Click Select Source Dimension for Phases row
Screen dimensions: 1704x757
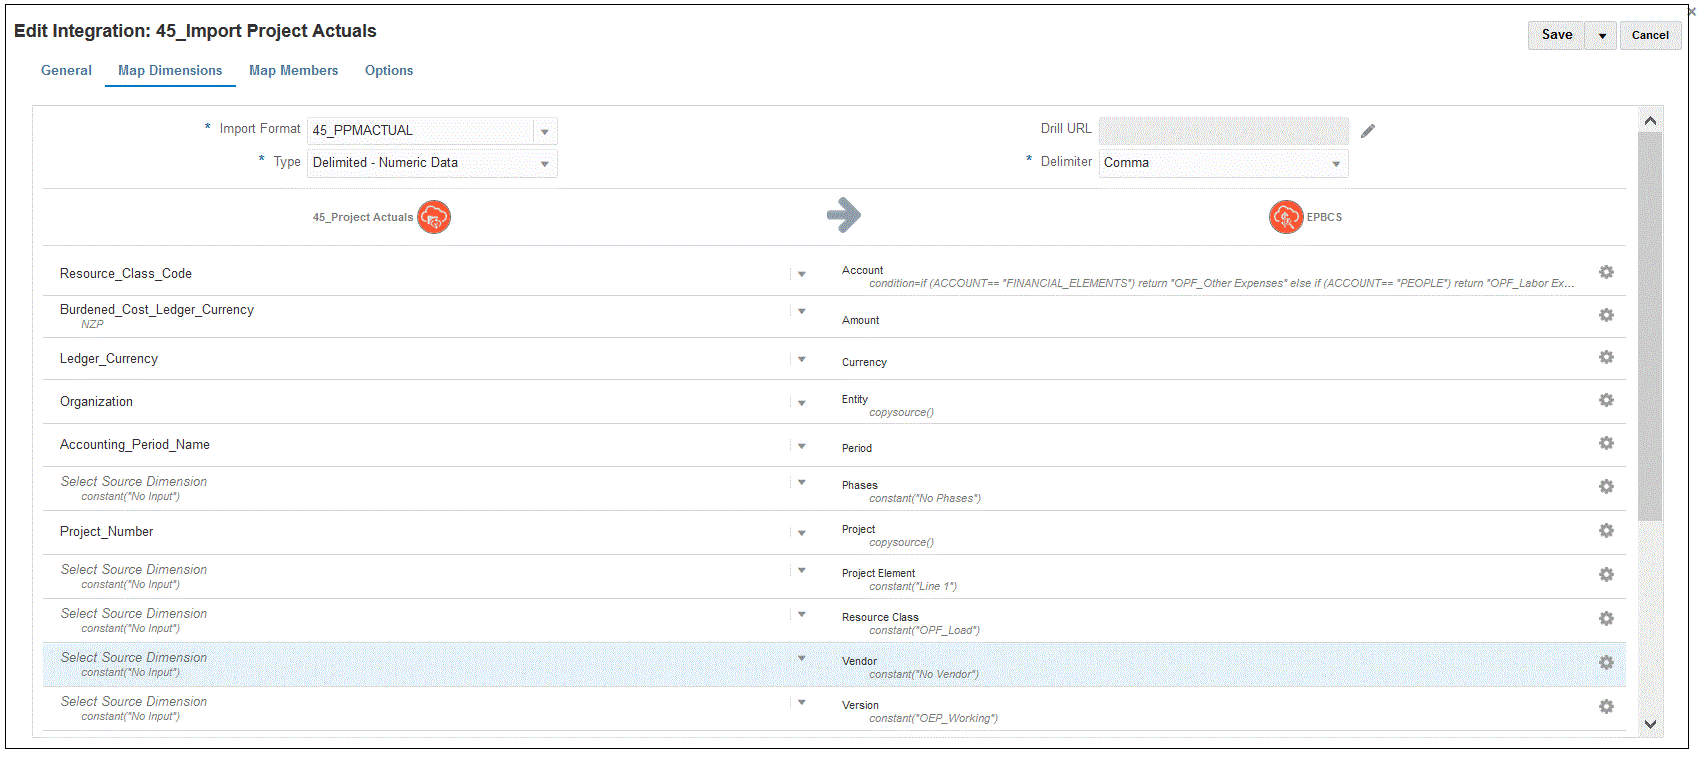(x=134, y=481)
